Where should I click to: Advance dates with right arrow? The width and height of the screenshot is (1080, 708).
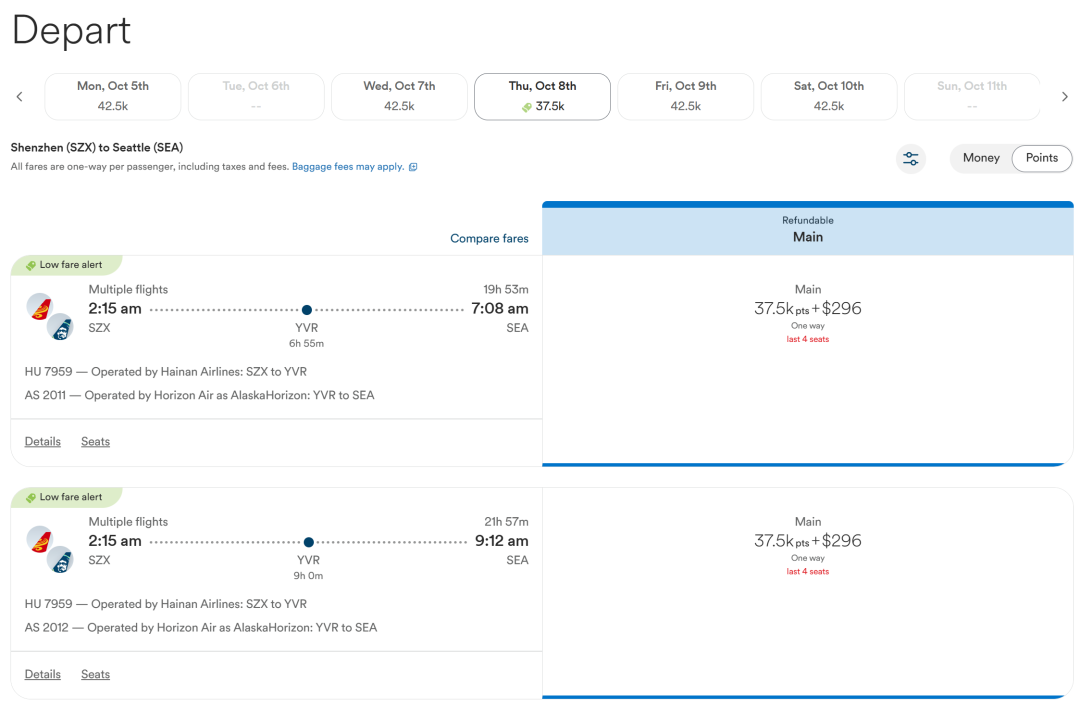(1065, 96)
